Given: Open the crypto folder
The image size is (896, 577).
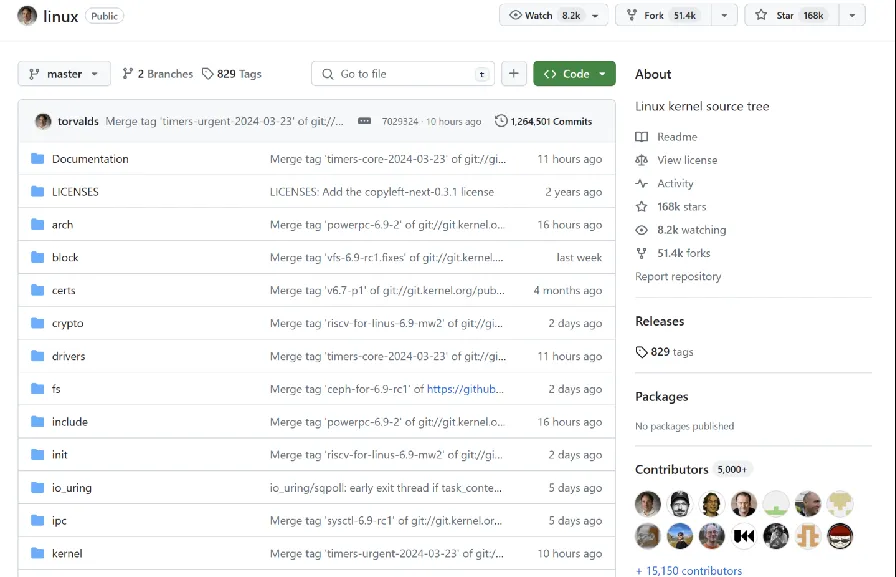Looking at the screenshot, I should pos(67,323).
